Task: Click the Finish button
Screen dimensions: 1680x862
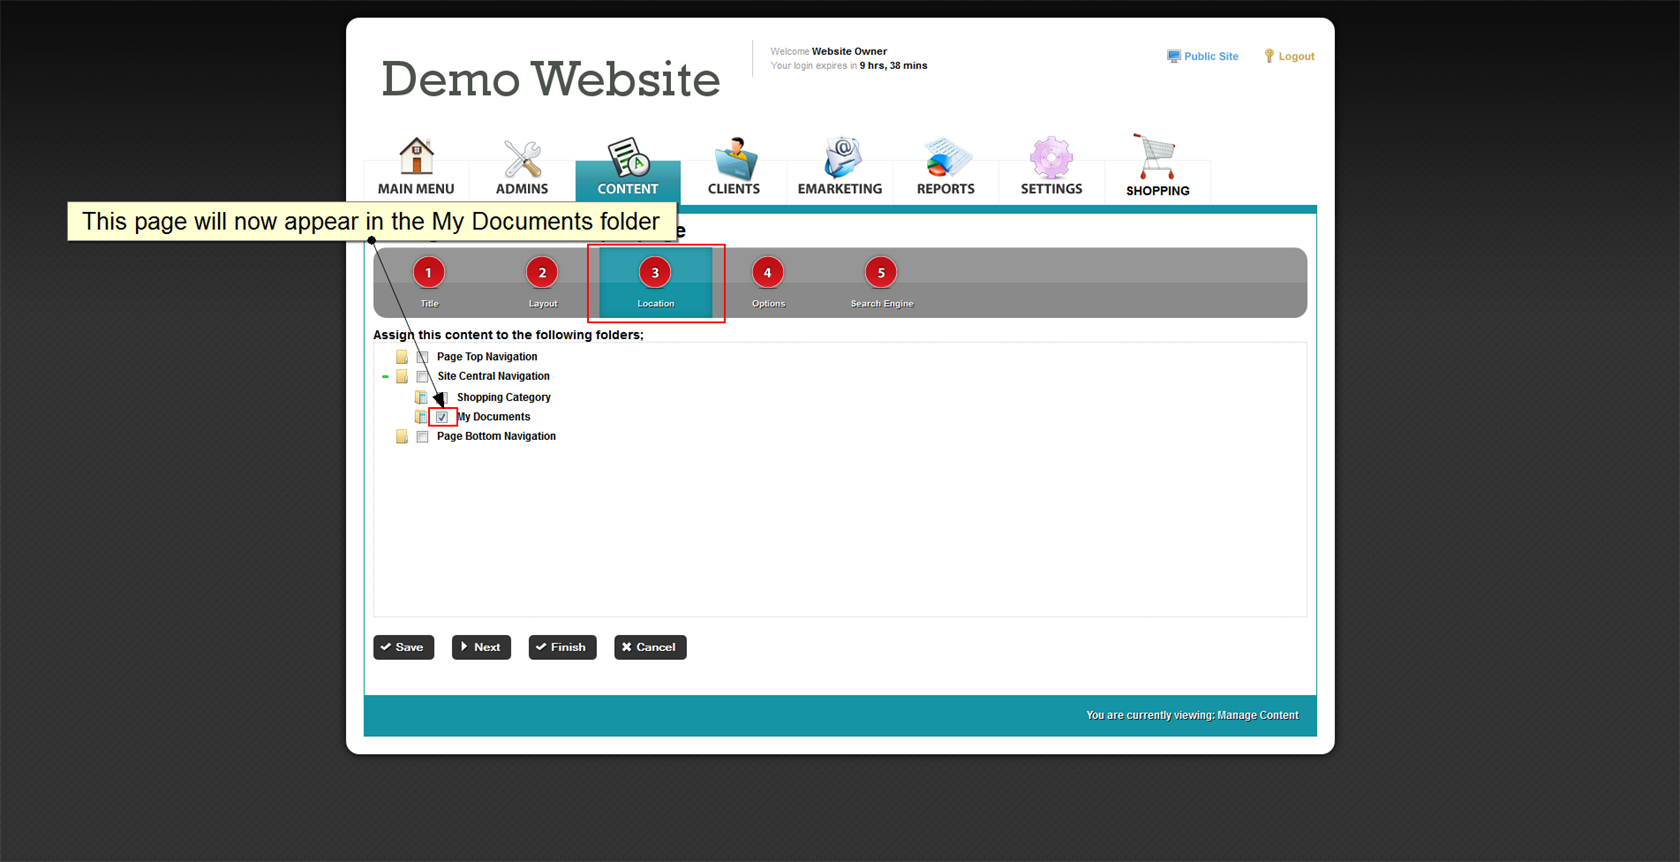Action: point(562,647)
